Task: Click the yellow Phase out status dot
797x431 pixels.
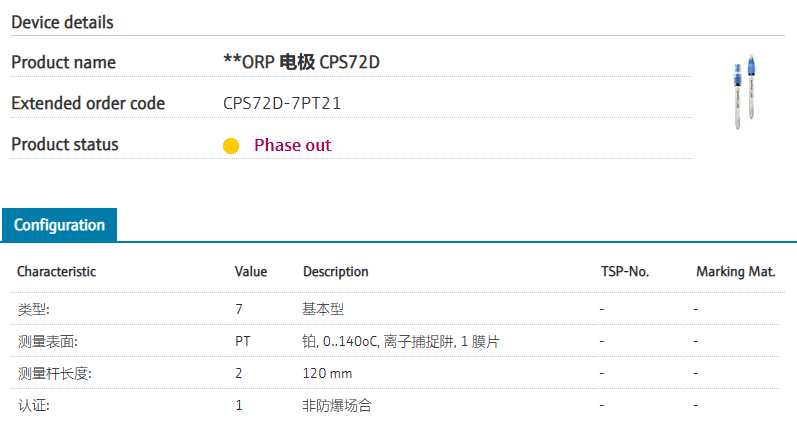Action: coord(231,146)
